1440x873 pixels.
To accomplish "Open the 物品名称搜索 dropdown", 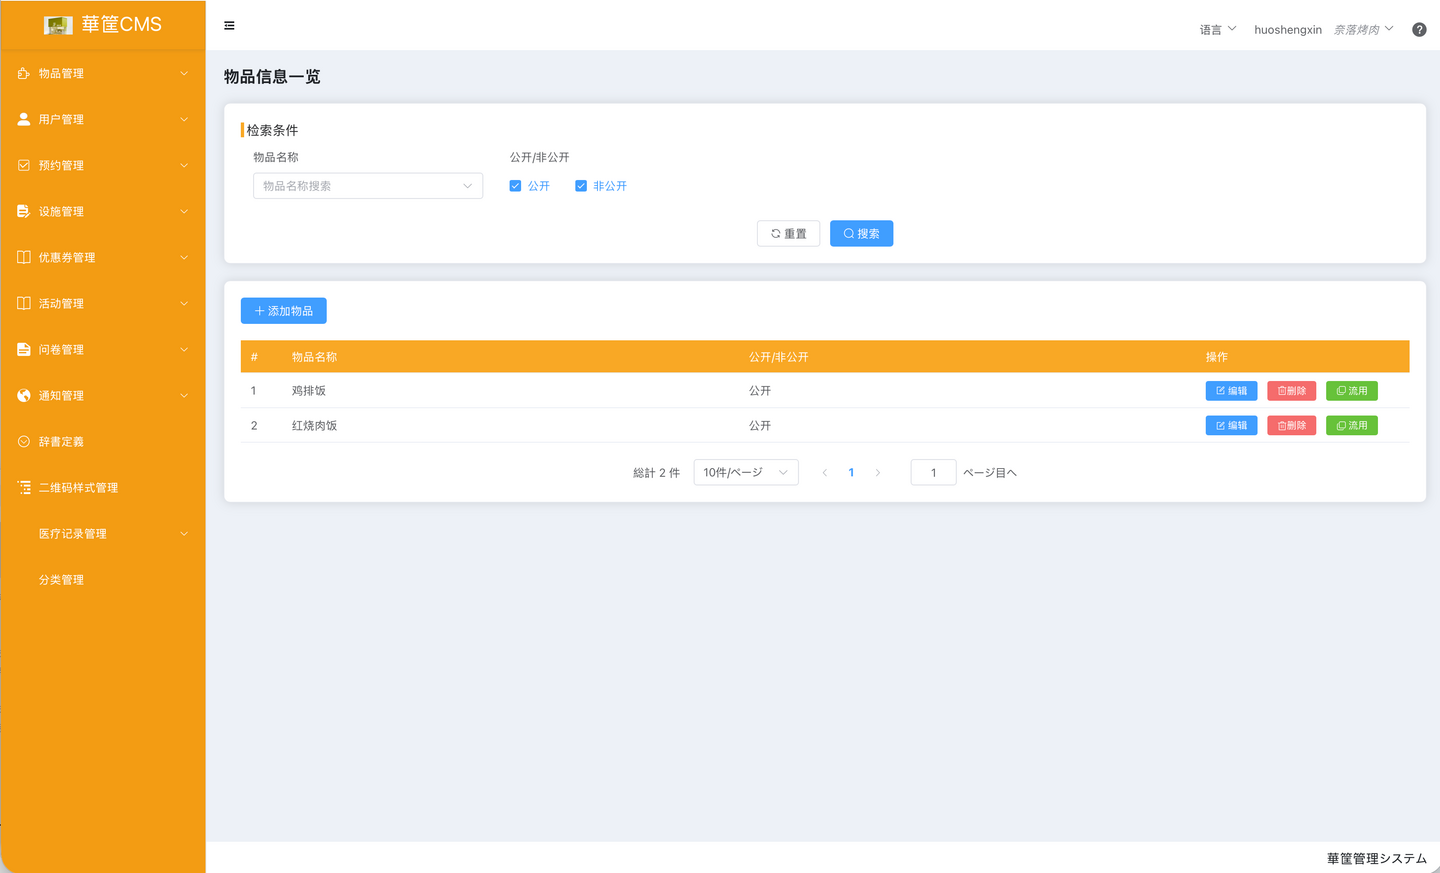I will tap(367, 186).
